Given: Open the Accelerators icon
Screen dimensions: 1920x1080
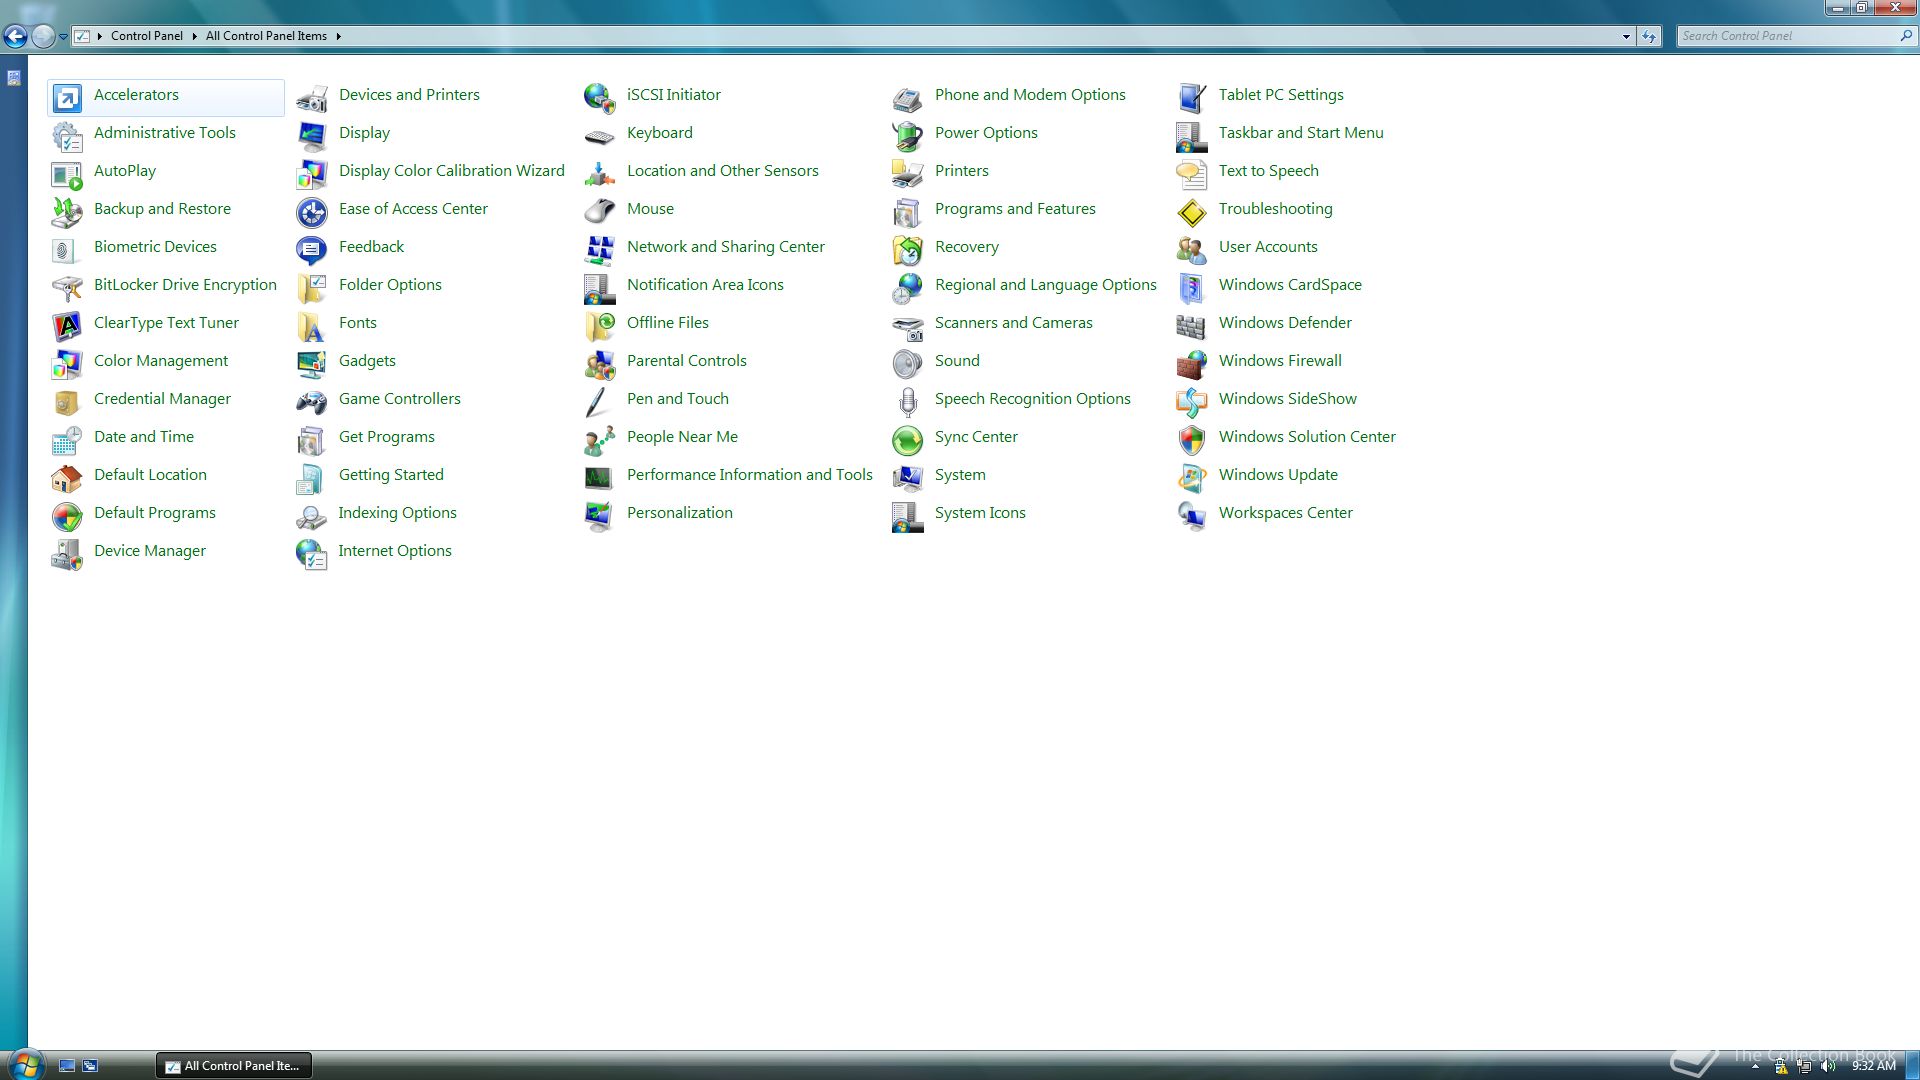Looking at the screenshot, I should coord(67,97).
